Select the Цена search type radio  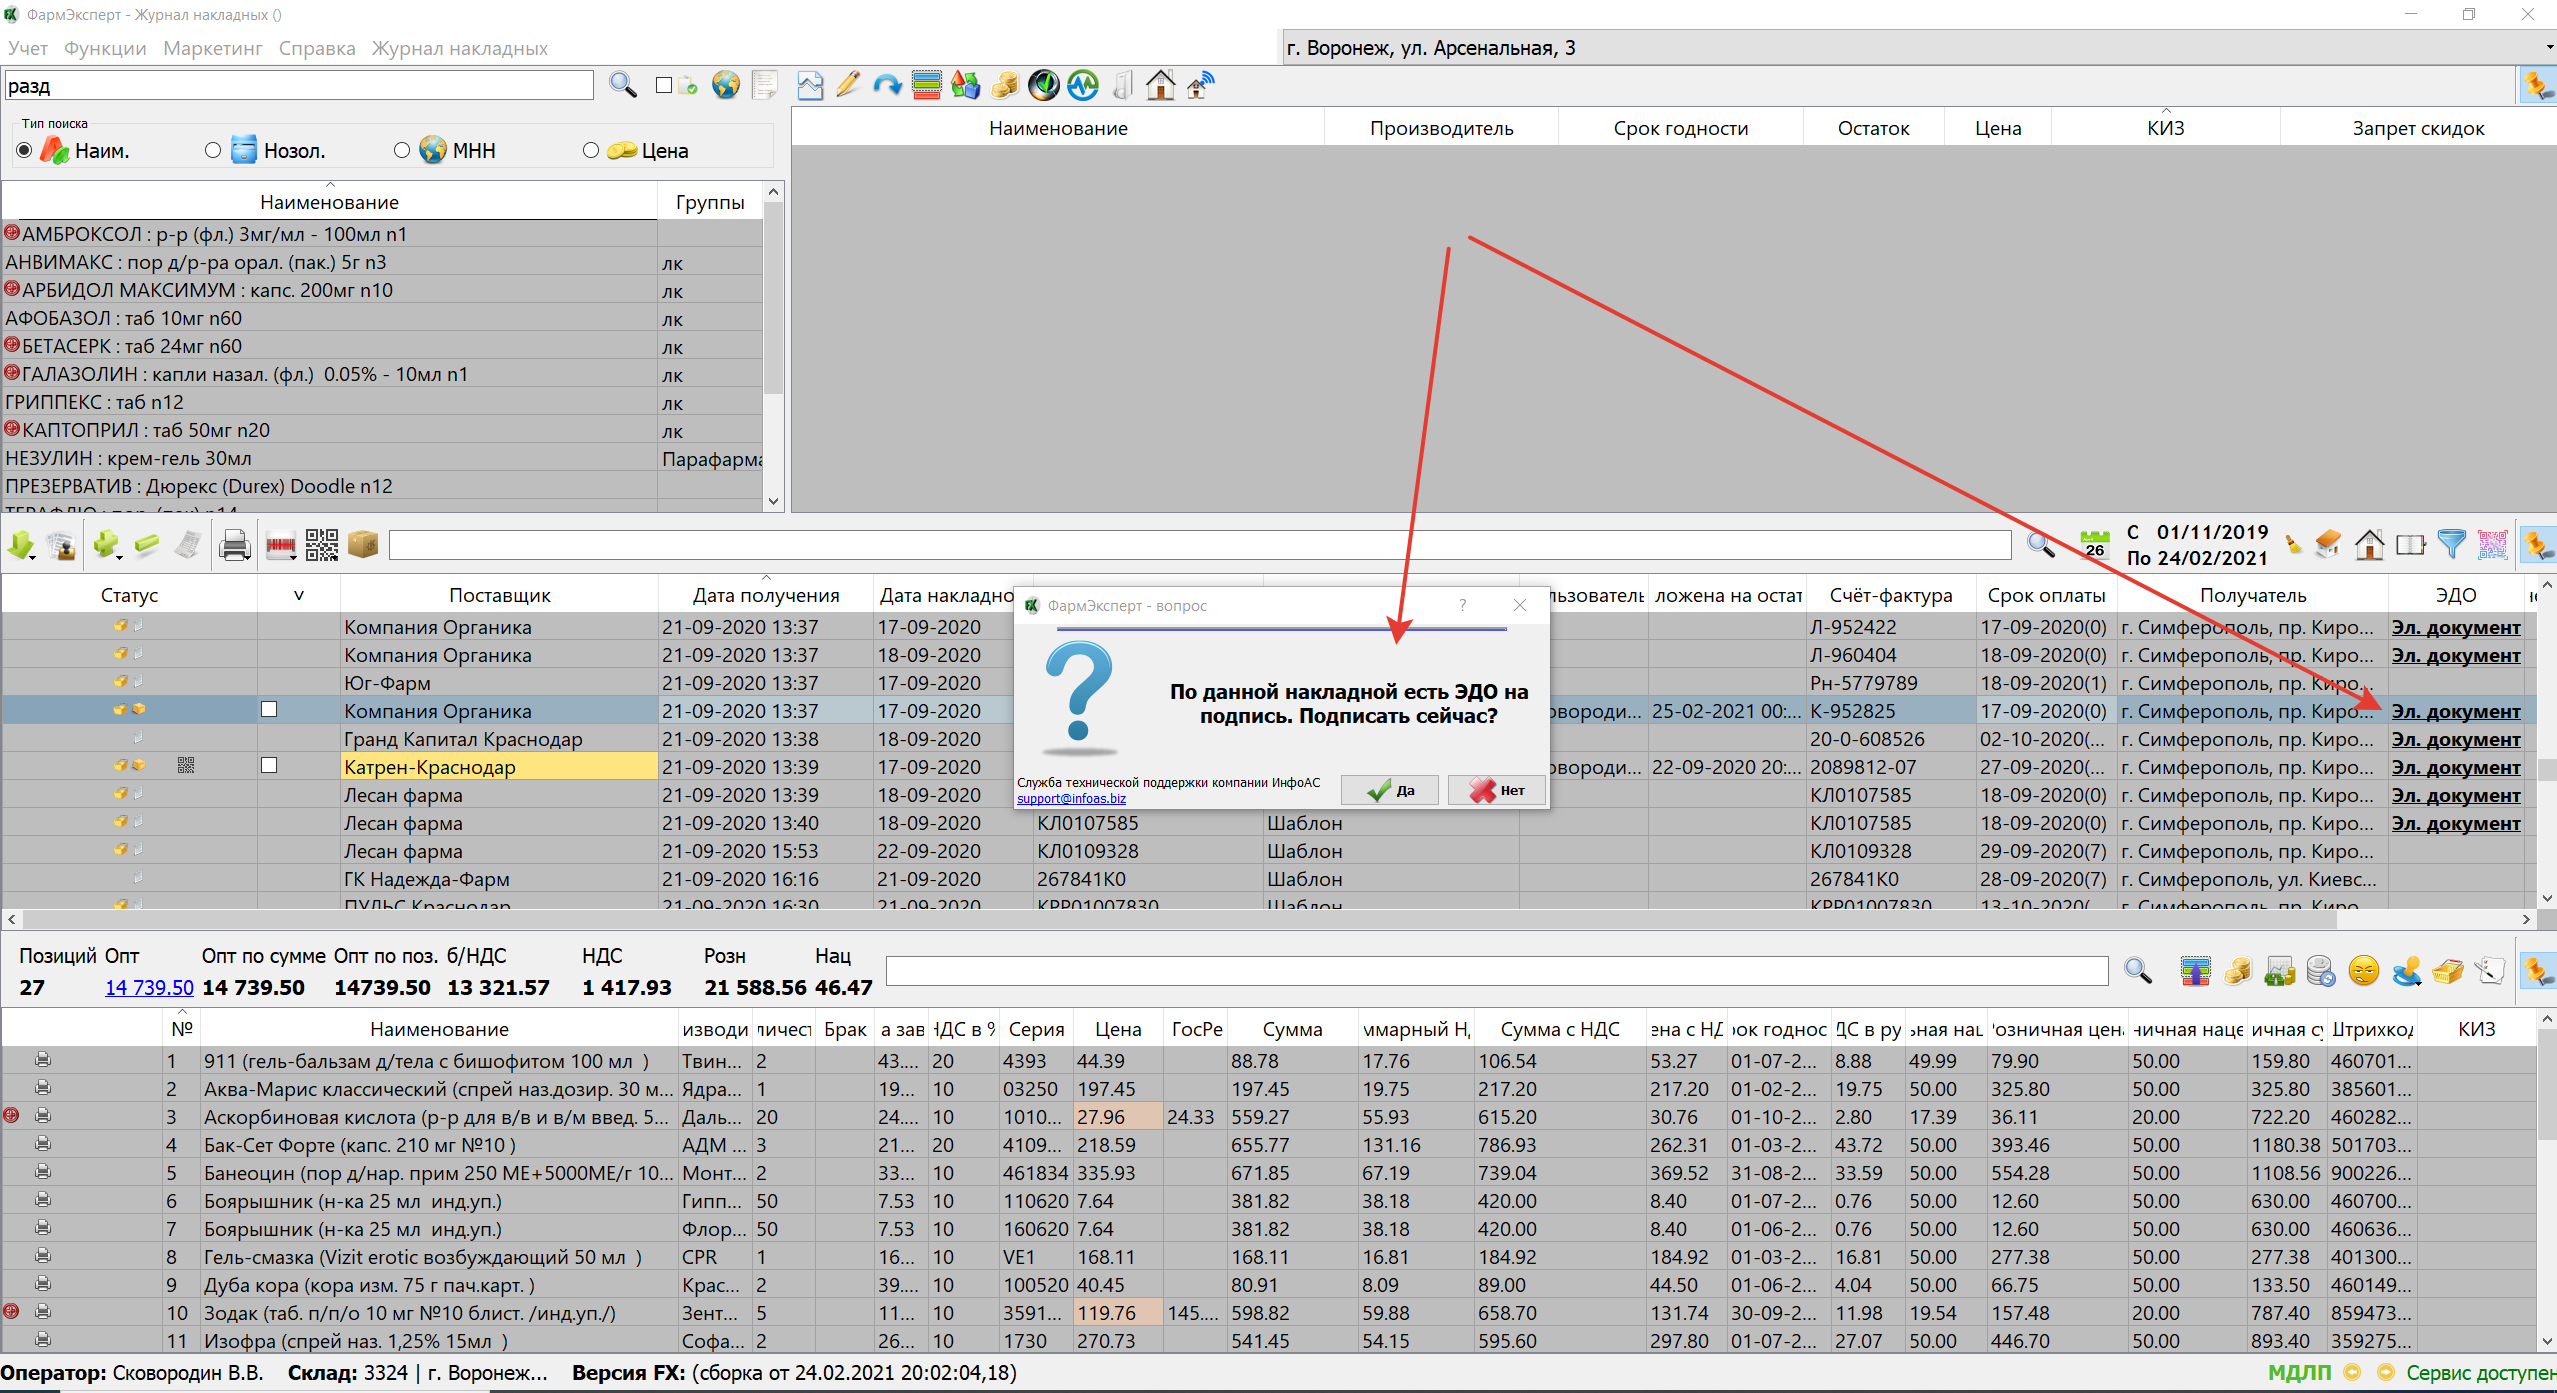click(591, 151)
